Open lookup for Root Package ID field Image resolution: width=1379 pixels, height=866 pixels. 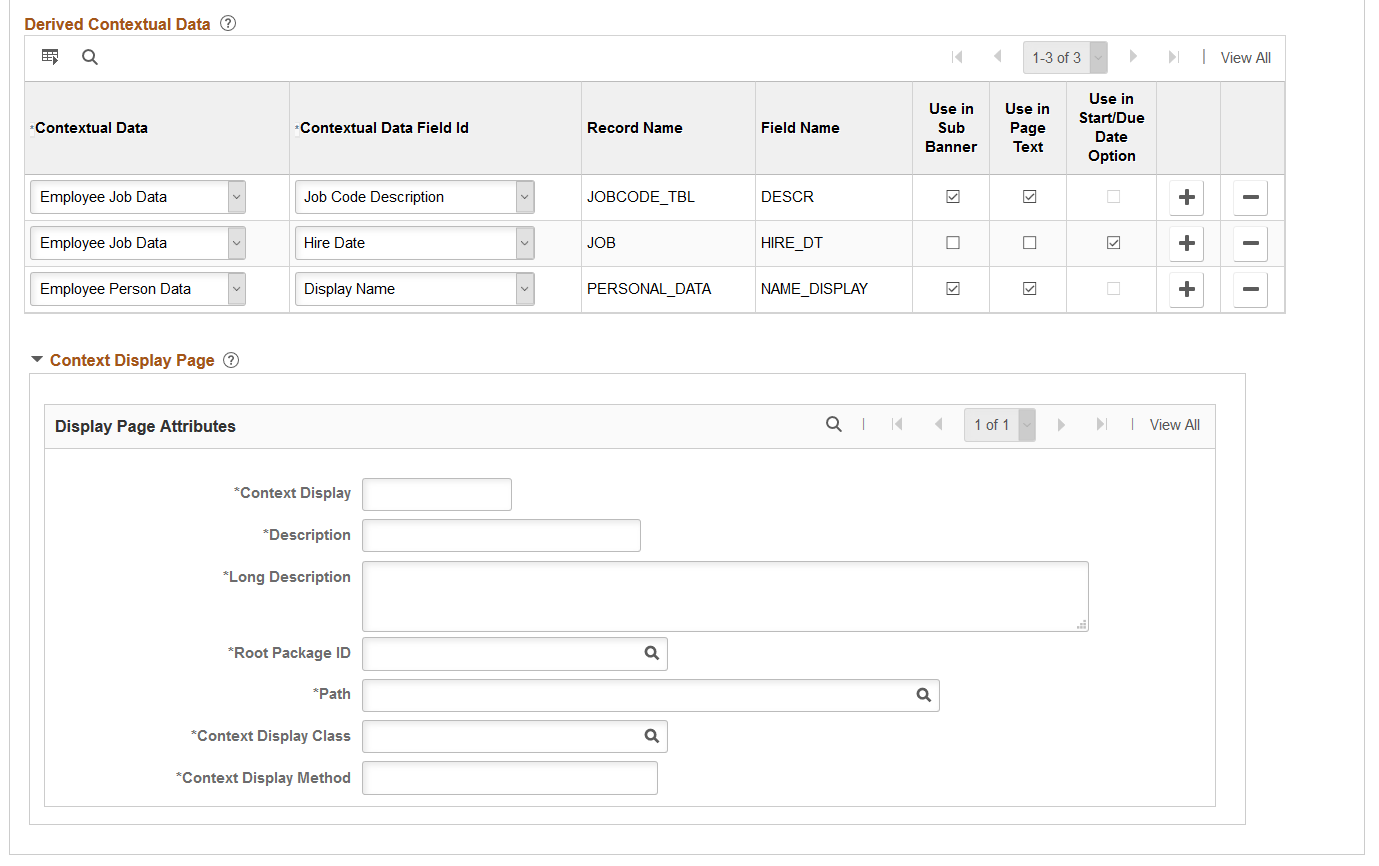point(652,653)
